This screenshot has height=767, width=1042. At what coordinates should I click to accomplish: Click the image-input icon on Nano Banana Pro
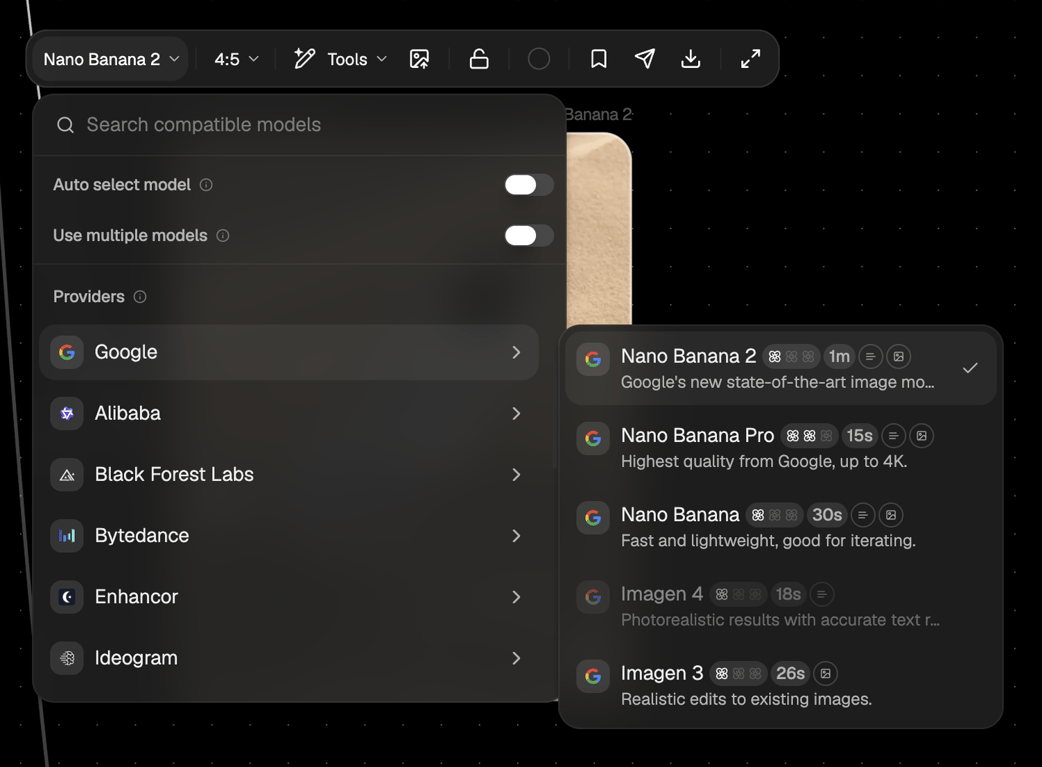pyautogui.click(x=922, y=436)
